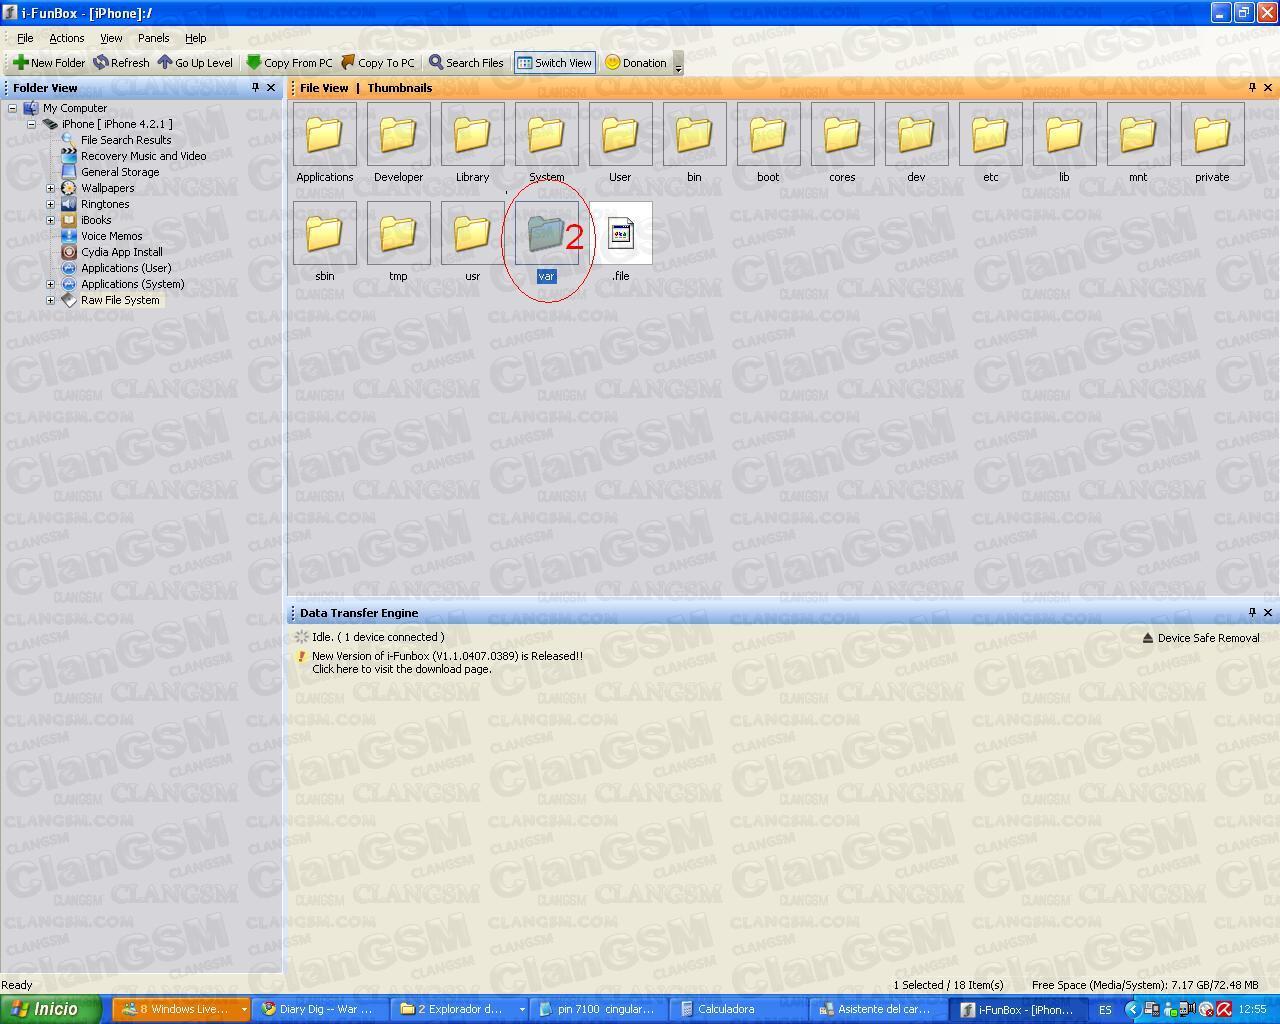
Task: Toggle Switch View button
Action: click(554, 63)
